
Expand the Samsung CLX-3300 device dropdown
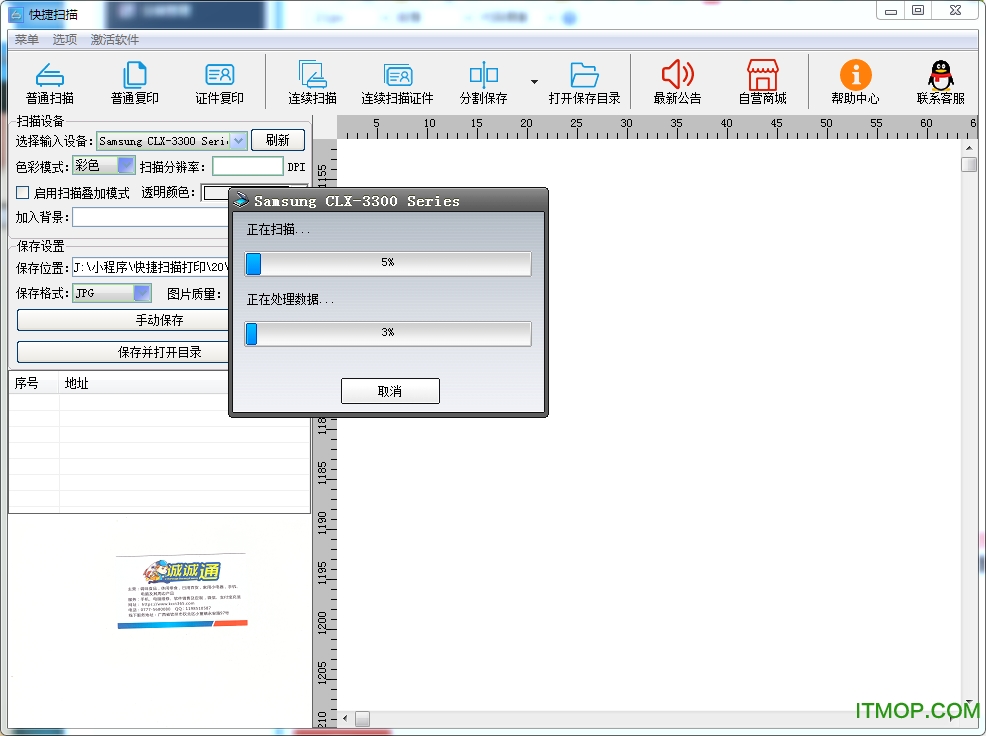(x=239, y=141)
